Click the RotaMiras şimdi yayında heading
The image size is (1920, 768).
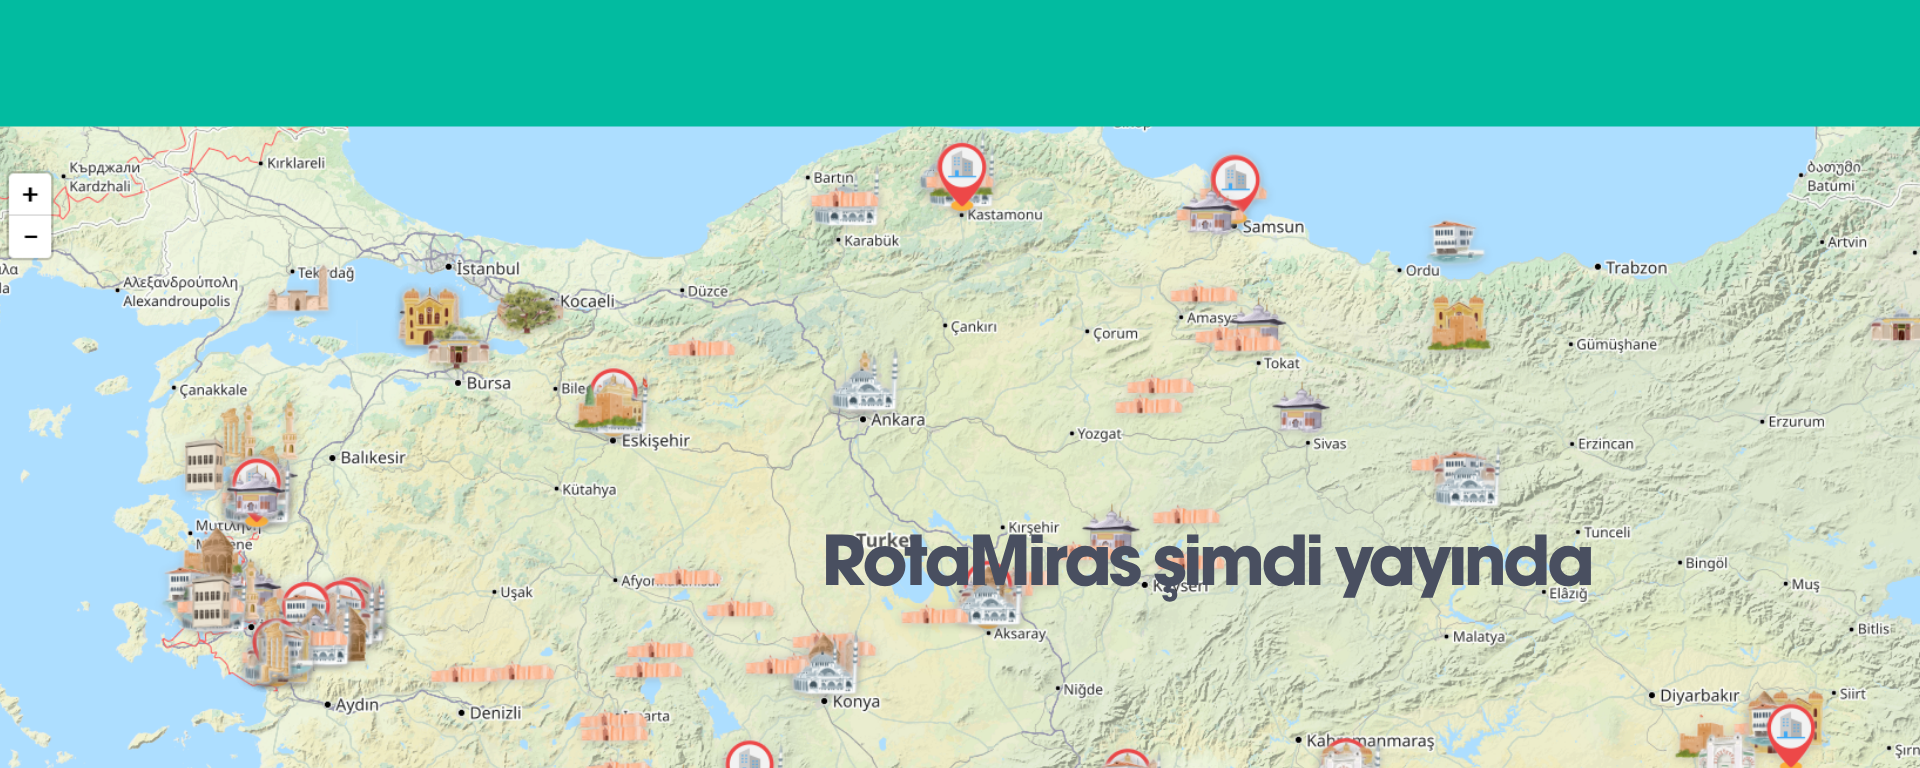coord(1207,563)
